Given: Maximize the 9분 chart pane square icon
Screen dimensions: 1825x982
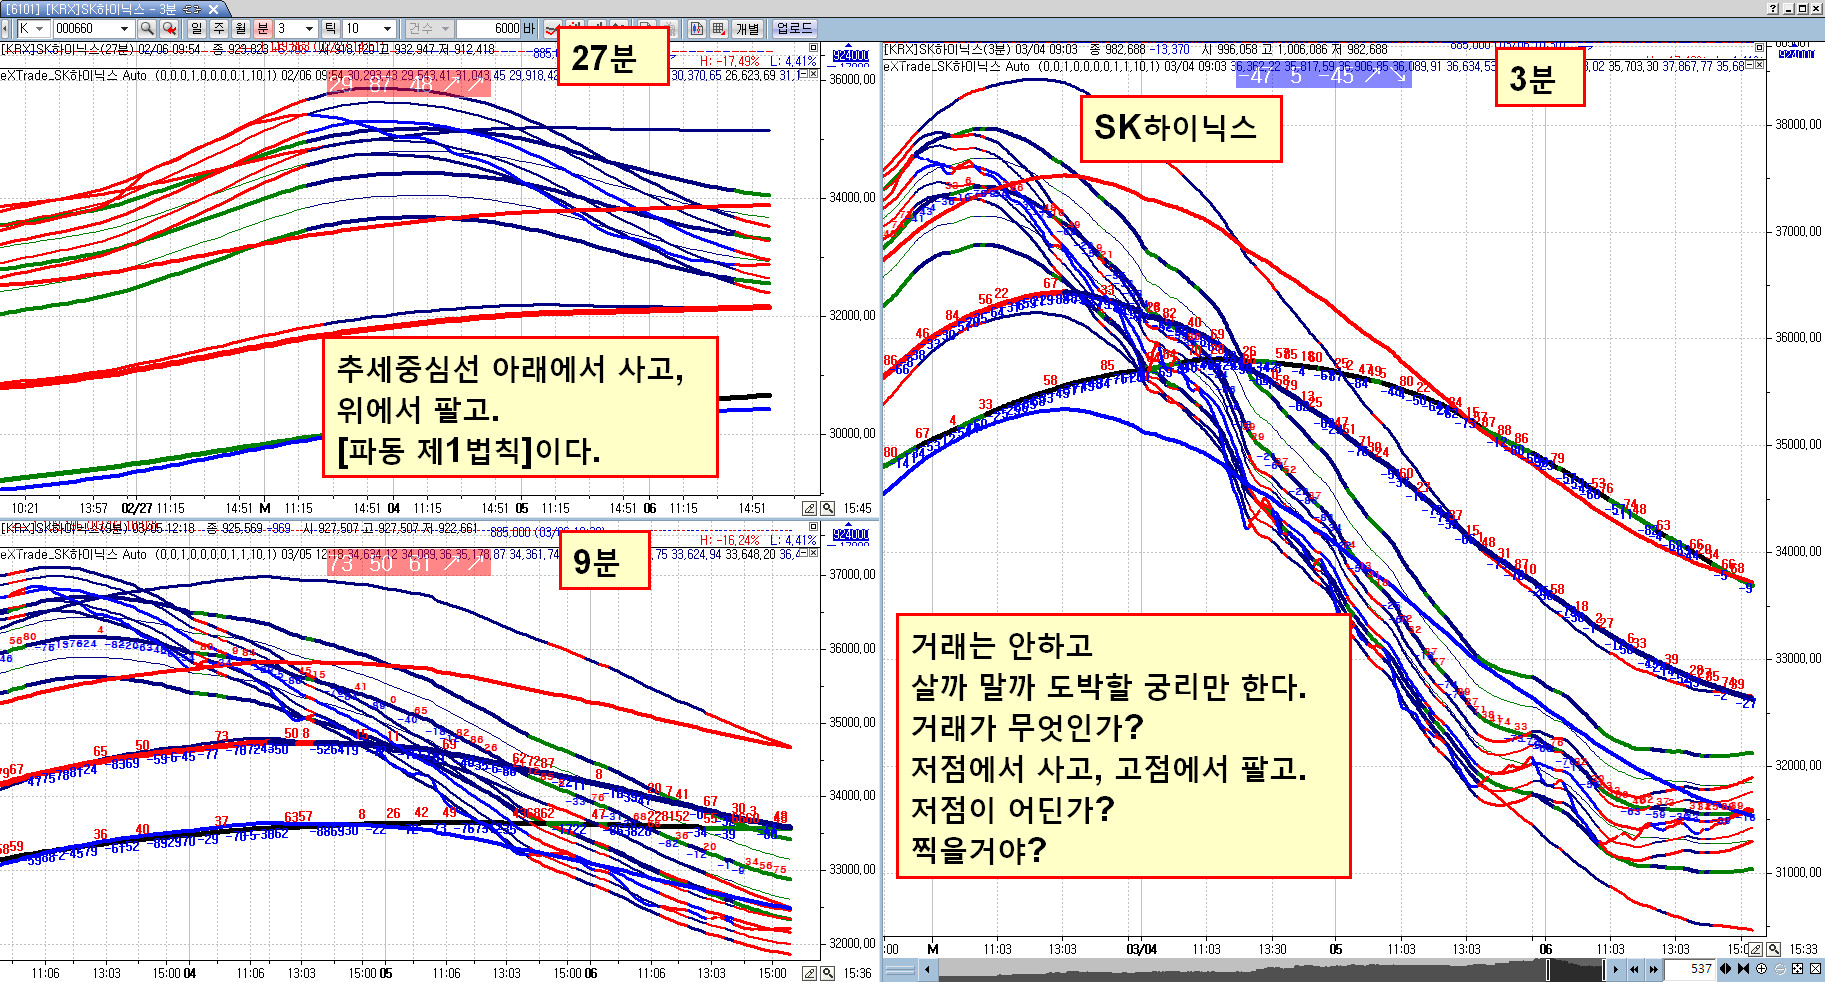Looking at the screenshot, I should click(x=813, y=526).
